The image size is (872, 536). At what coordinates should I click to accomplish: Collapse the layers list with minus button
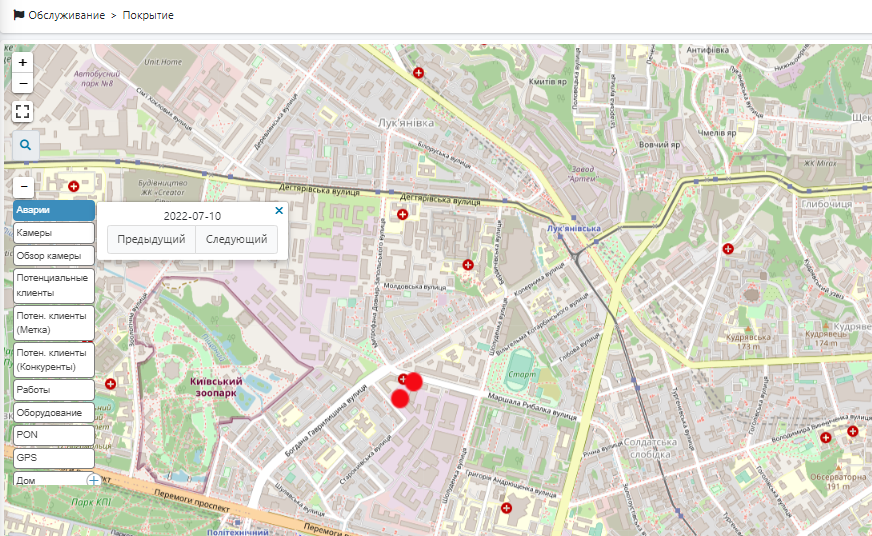(24, 187)
